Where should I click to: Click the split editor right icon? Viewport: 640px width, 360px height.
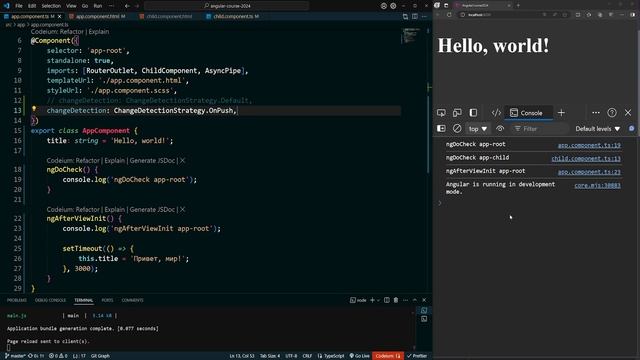(415, 16)
